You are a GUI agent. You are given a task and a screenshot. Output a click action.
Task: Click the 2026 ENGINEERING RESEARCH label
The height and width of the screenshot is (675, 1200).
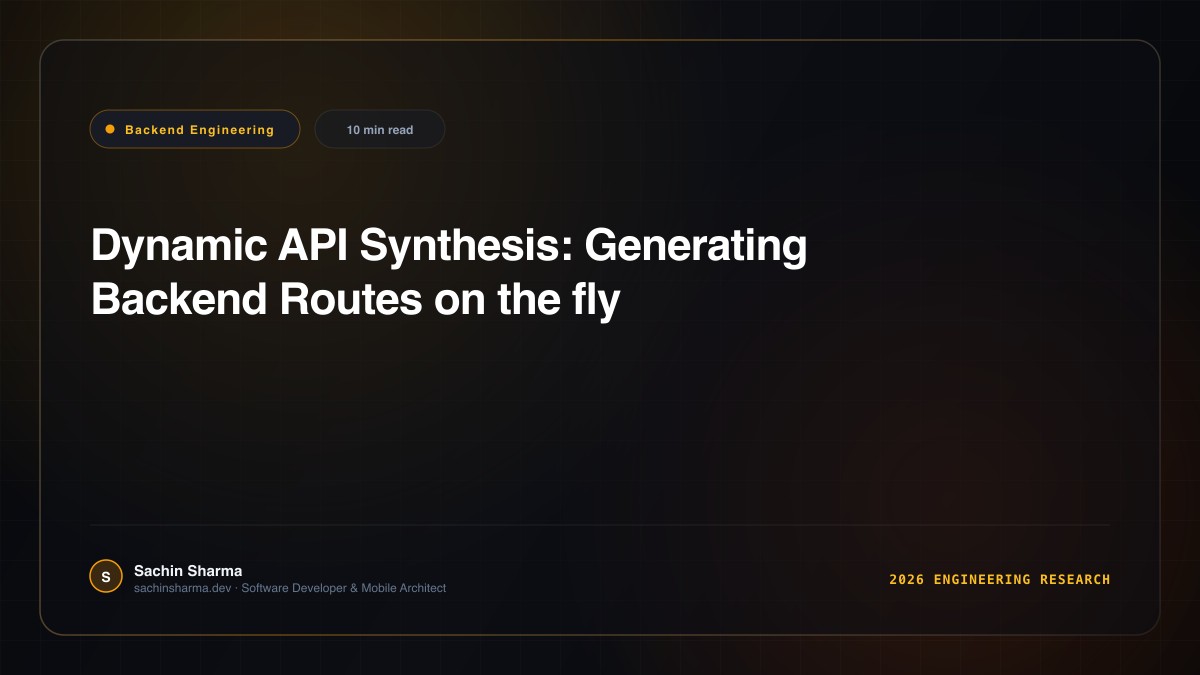click(x=1000, y=579)
